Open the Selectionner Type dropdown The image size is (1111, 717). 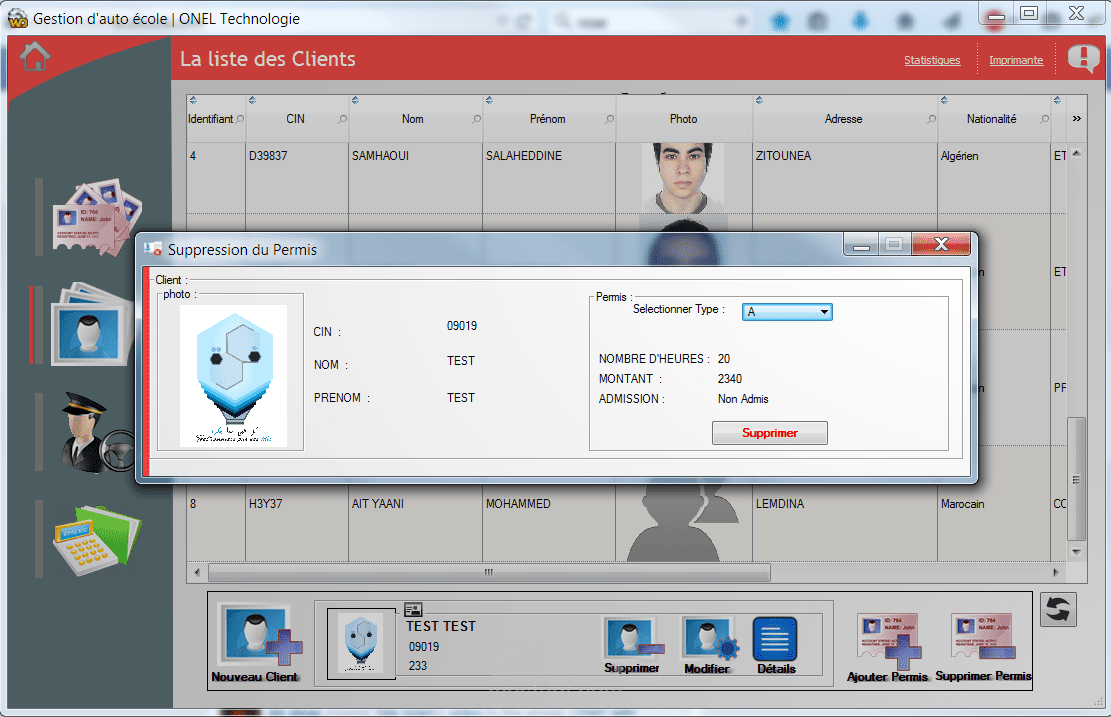(787, 312)
